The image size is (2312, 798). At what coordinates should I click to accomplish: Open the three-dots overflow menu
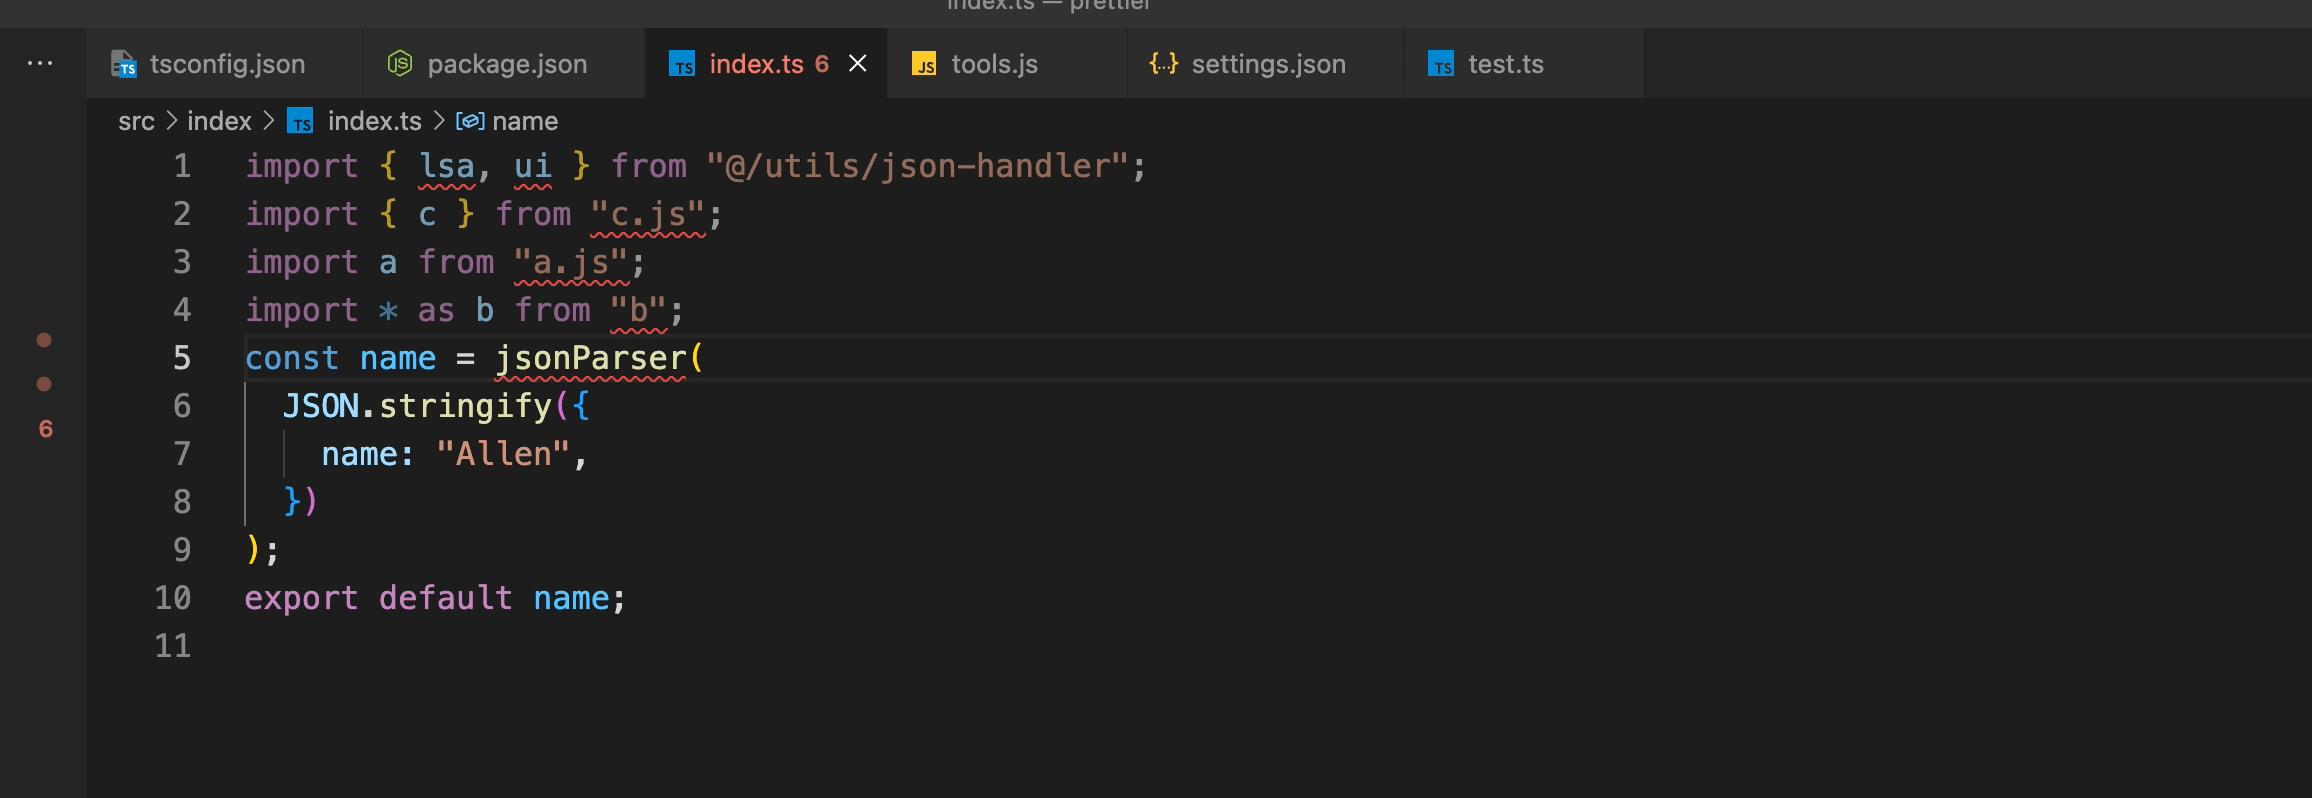click(40, 63)
